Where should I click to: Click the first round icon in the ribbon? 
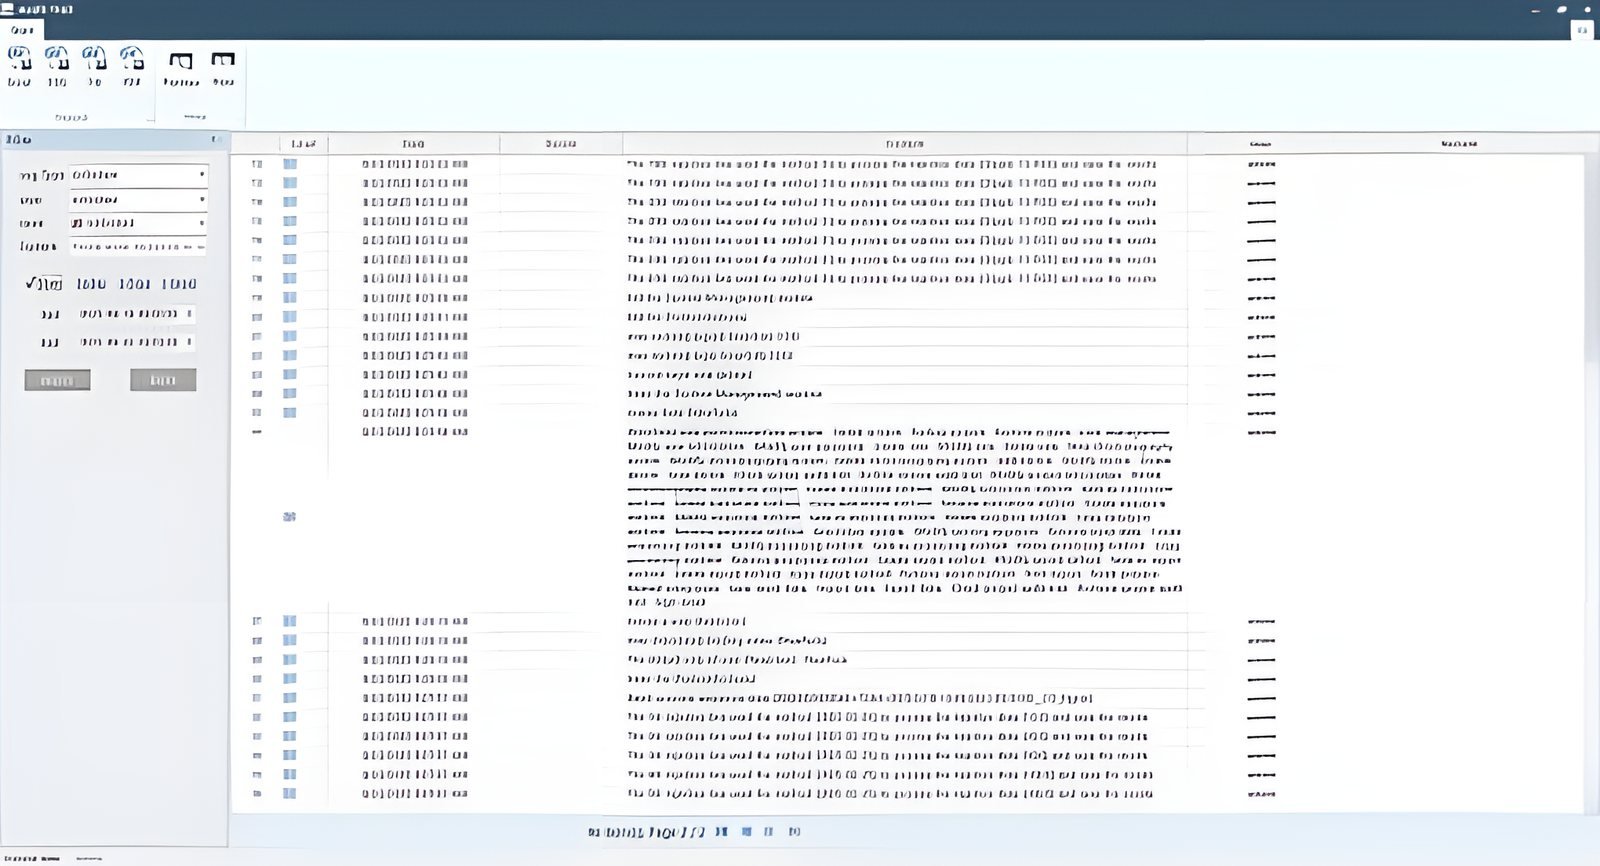(19, 58)
